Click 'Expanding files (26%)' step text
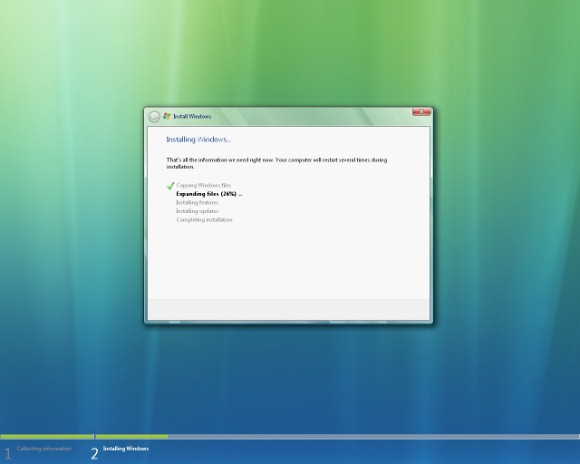Screen dimensions: 580x464 coord(209,194)
